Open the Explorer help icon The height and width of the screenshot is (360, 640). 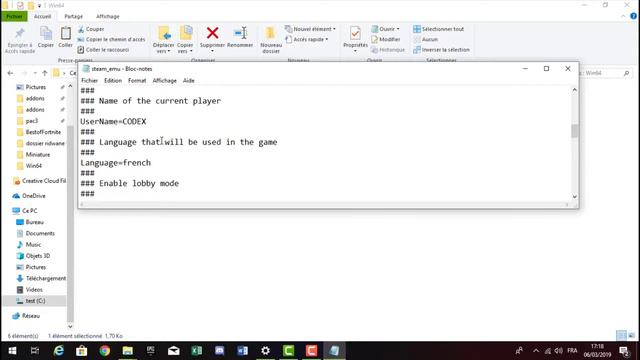pos(633,16)
